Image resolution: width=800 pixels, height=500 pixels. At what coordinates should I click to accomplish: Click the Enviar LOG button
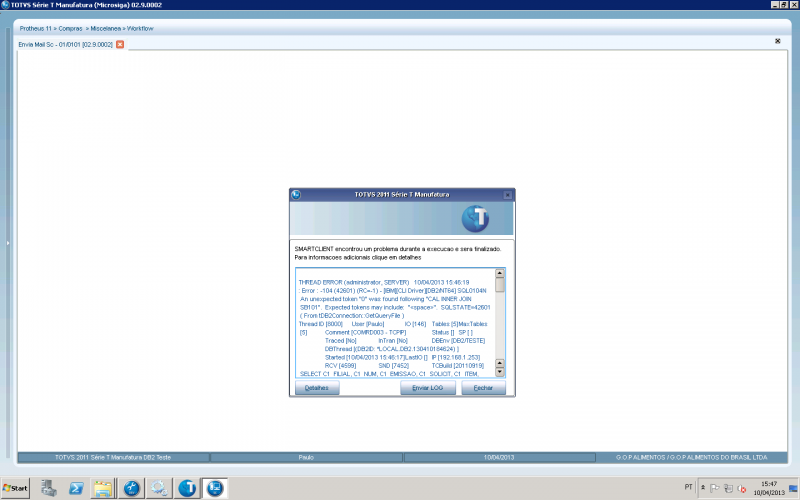(x=428, y=388)
